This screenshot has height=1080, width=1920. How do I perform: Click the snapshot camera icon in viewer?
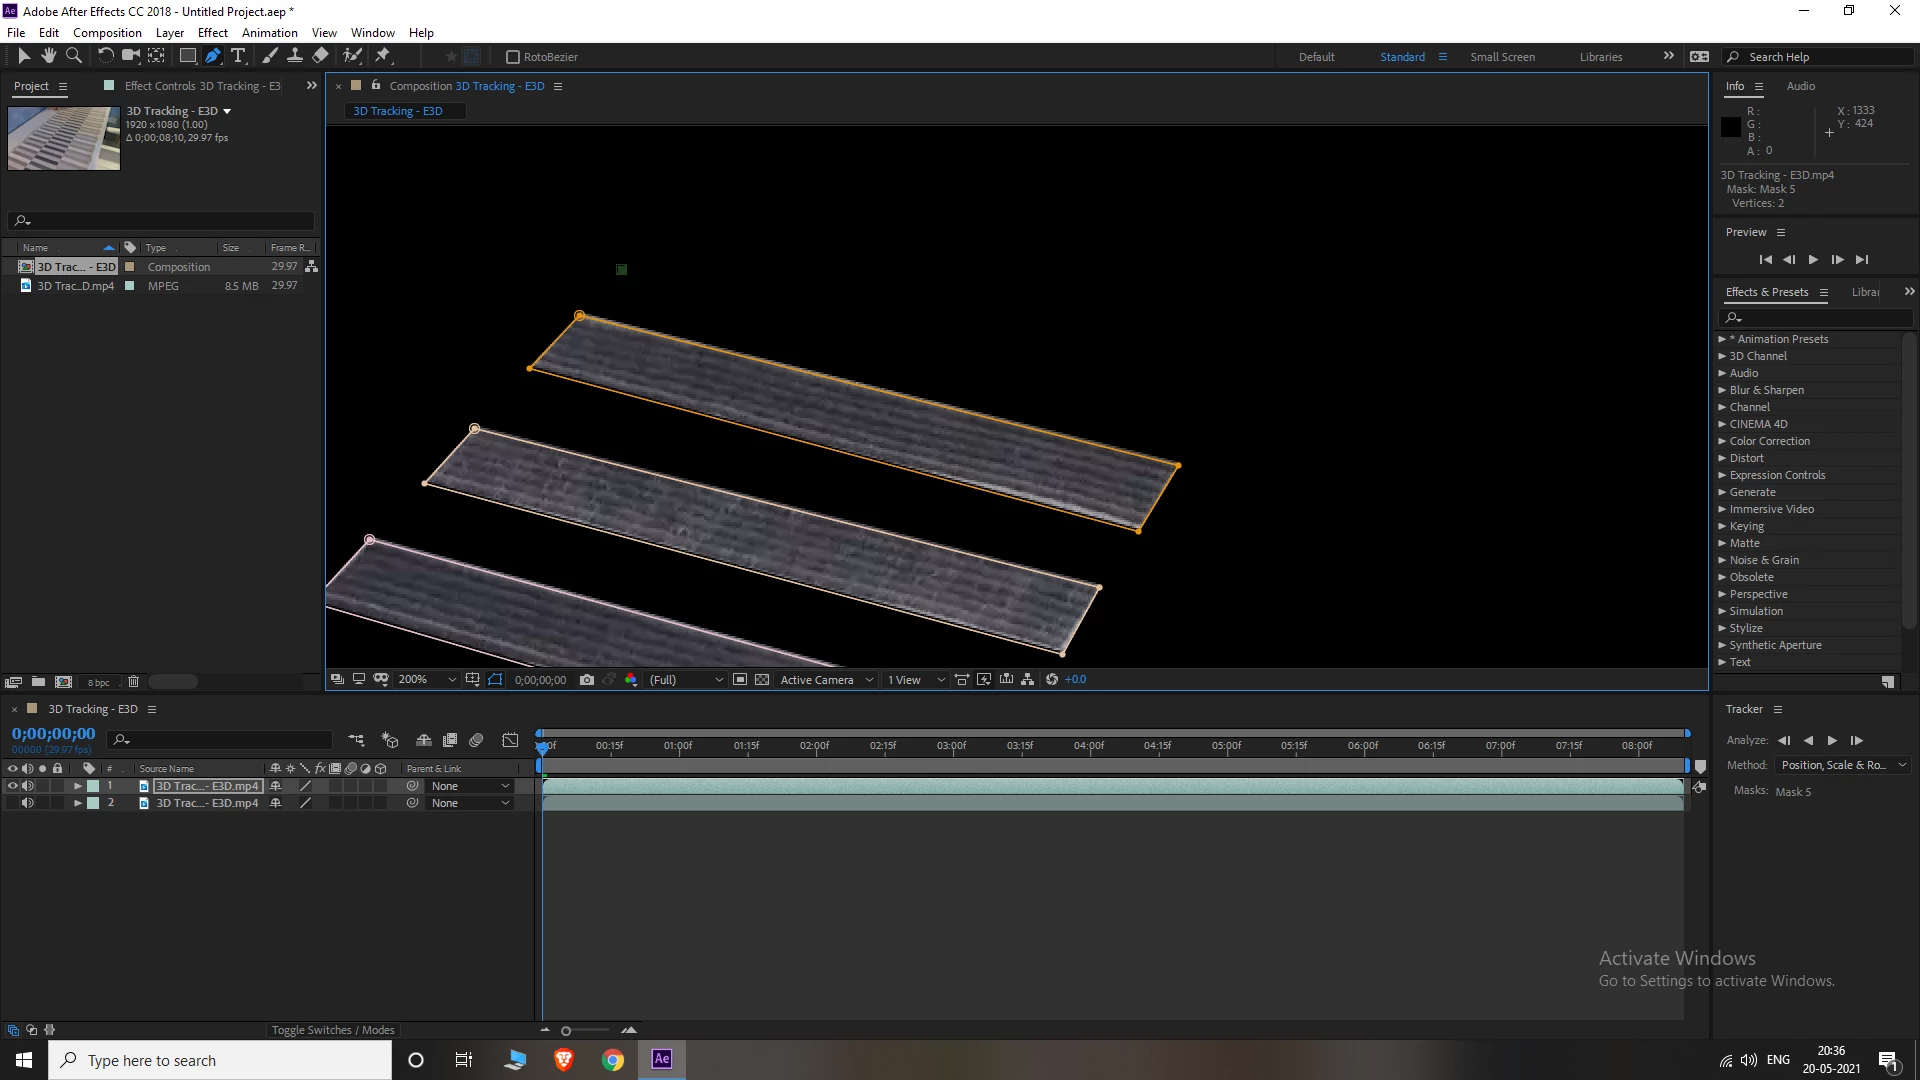click(x=587, y=680)
